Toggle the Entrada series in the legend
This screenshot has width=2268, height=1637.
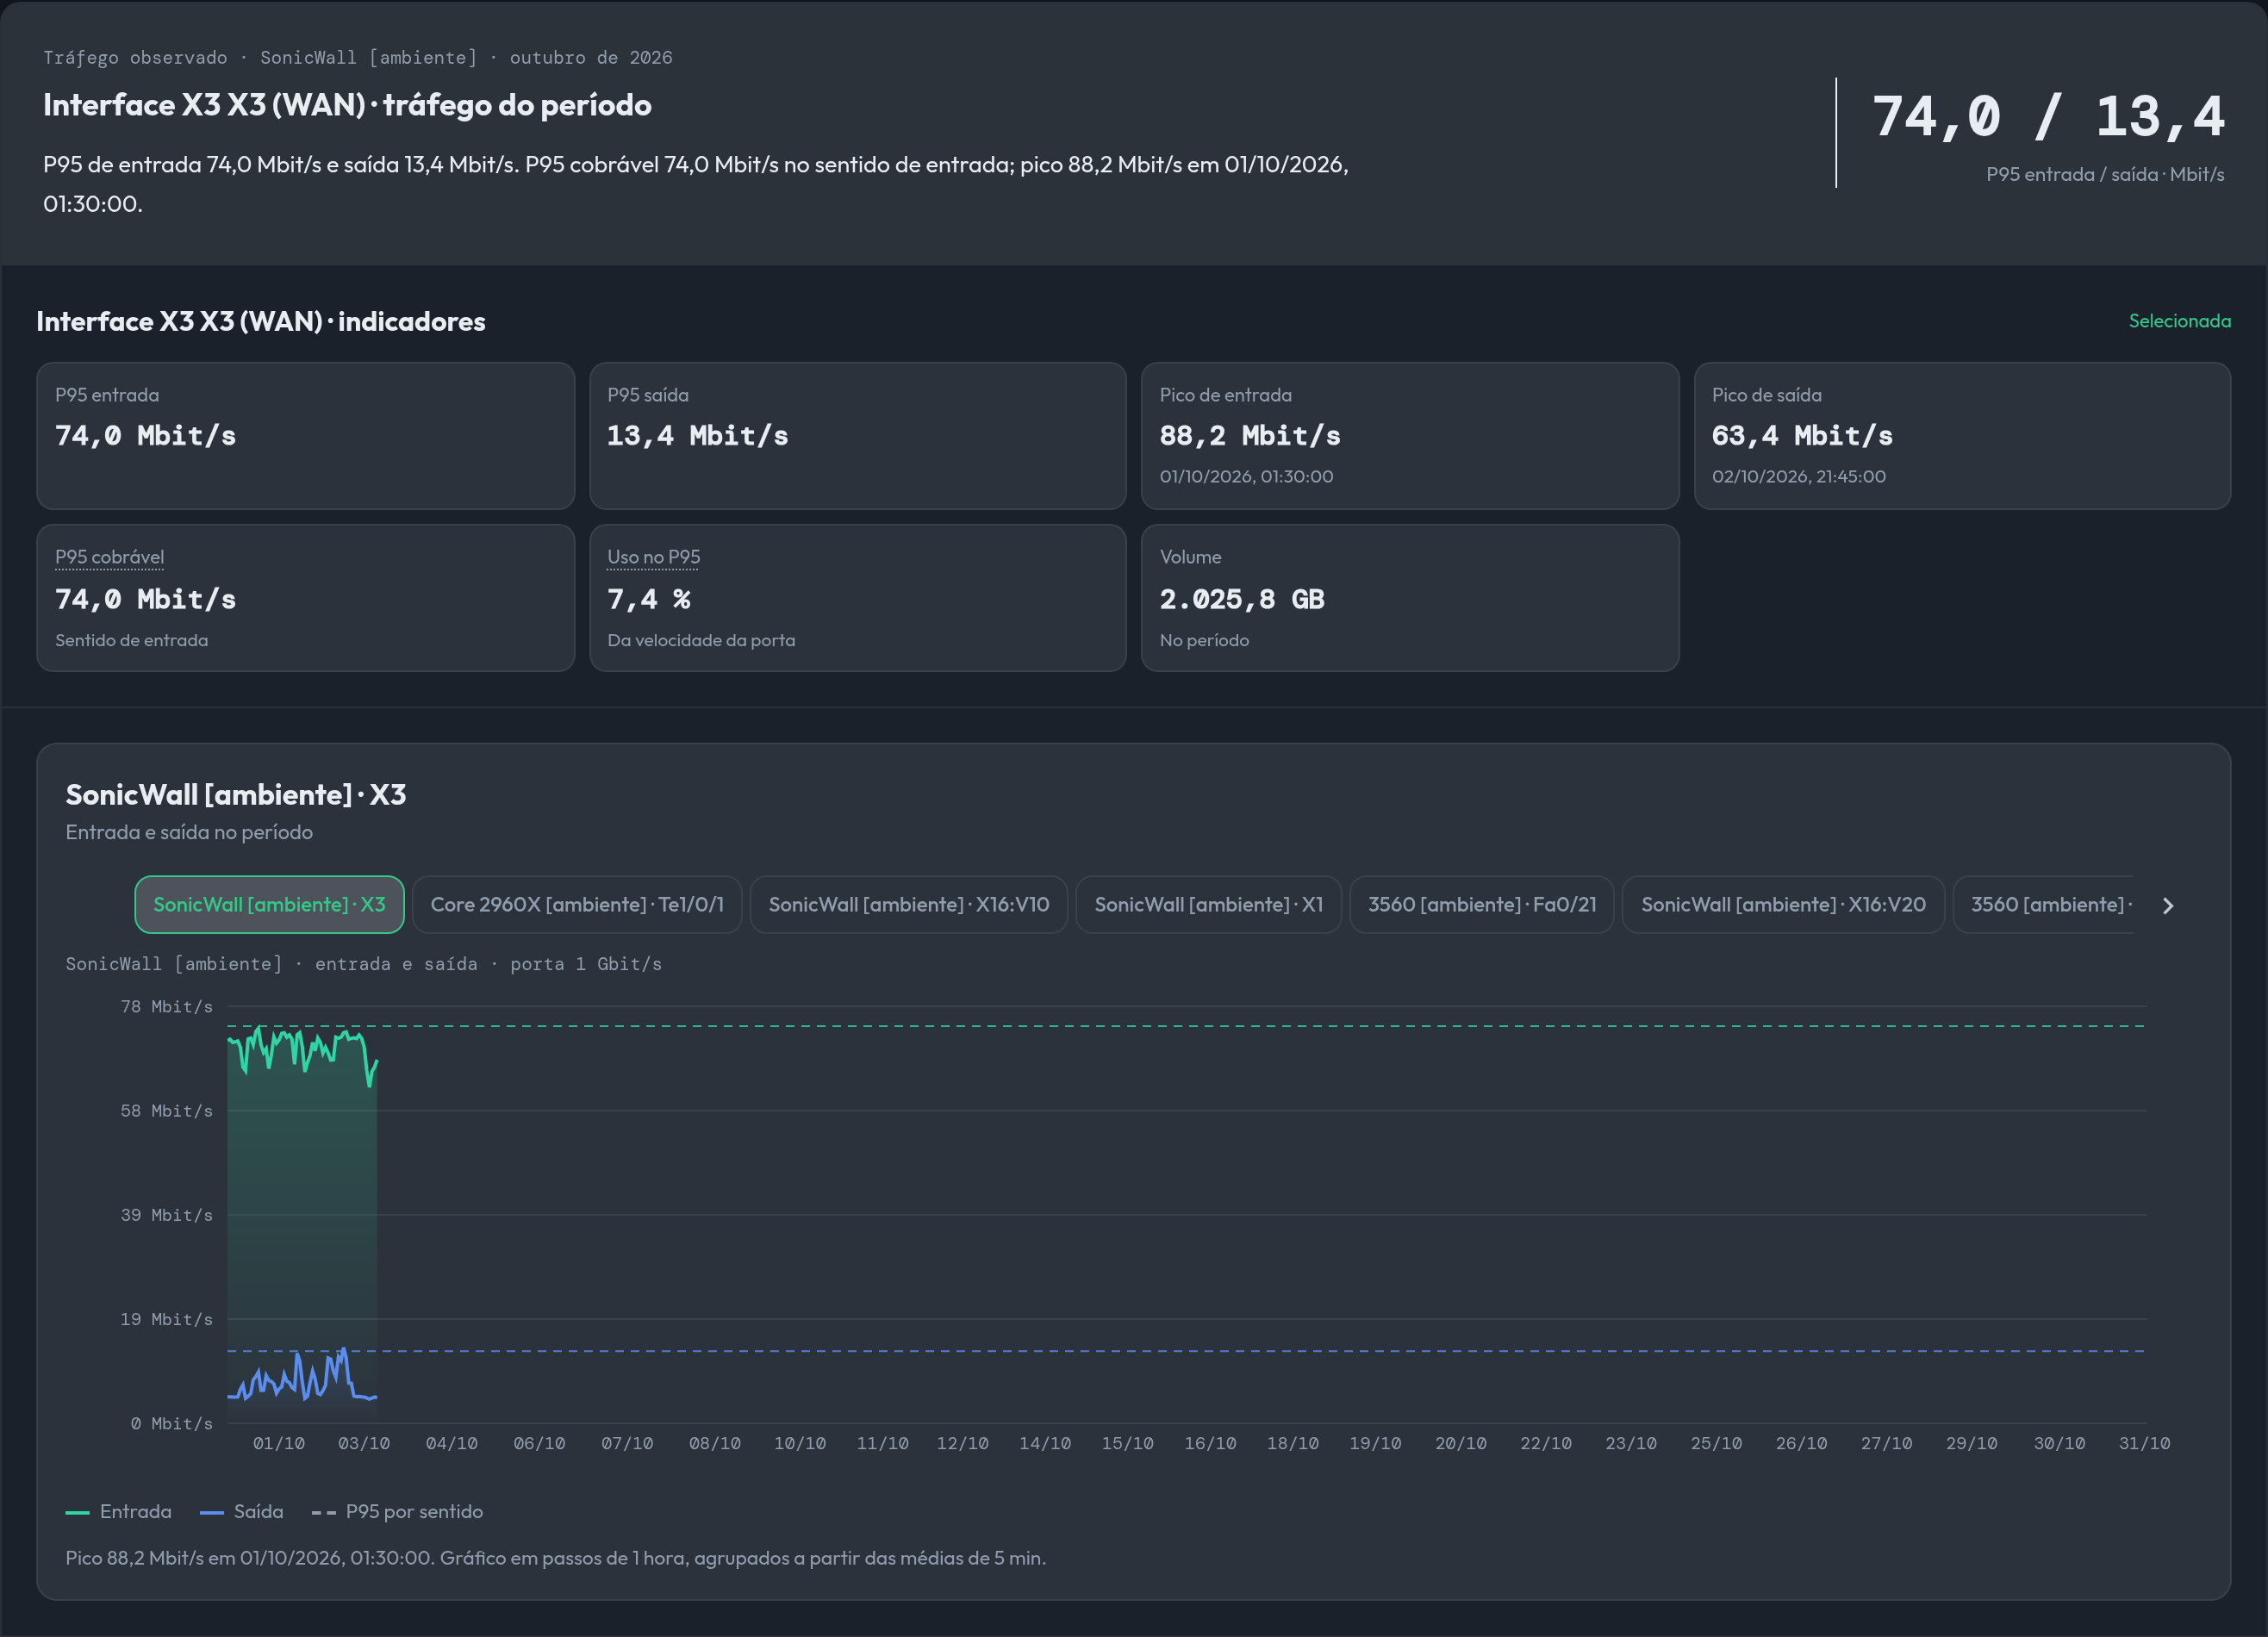pos(119,1511)
